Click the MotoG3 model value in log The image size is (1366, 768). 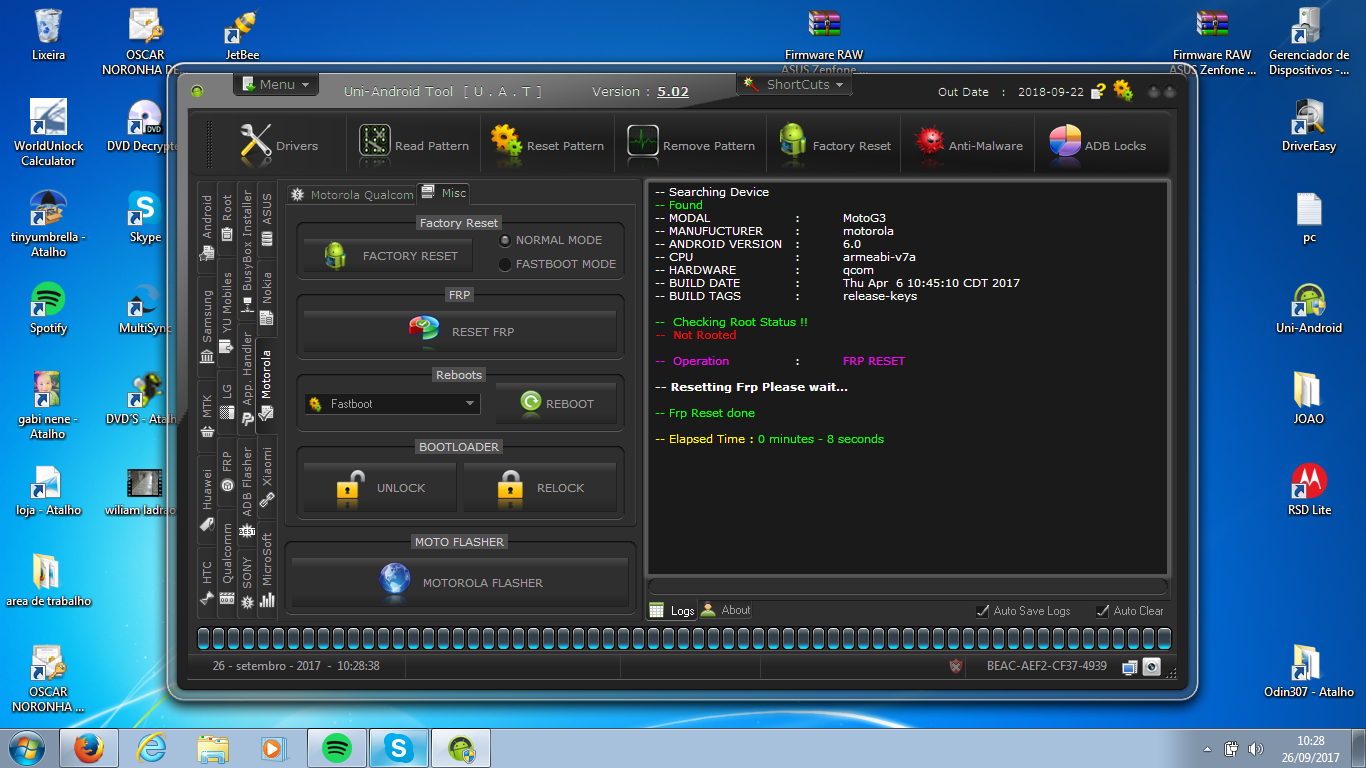coord(864,218)
